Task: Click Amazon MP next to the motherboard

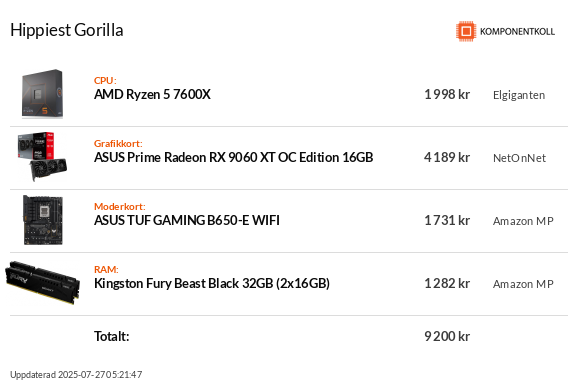Action: click(523, 221)
